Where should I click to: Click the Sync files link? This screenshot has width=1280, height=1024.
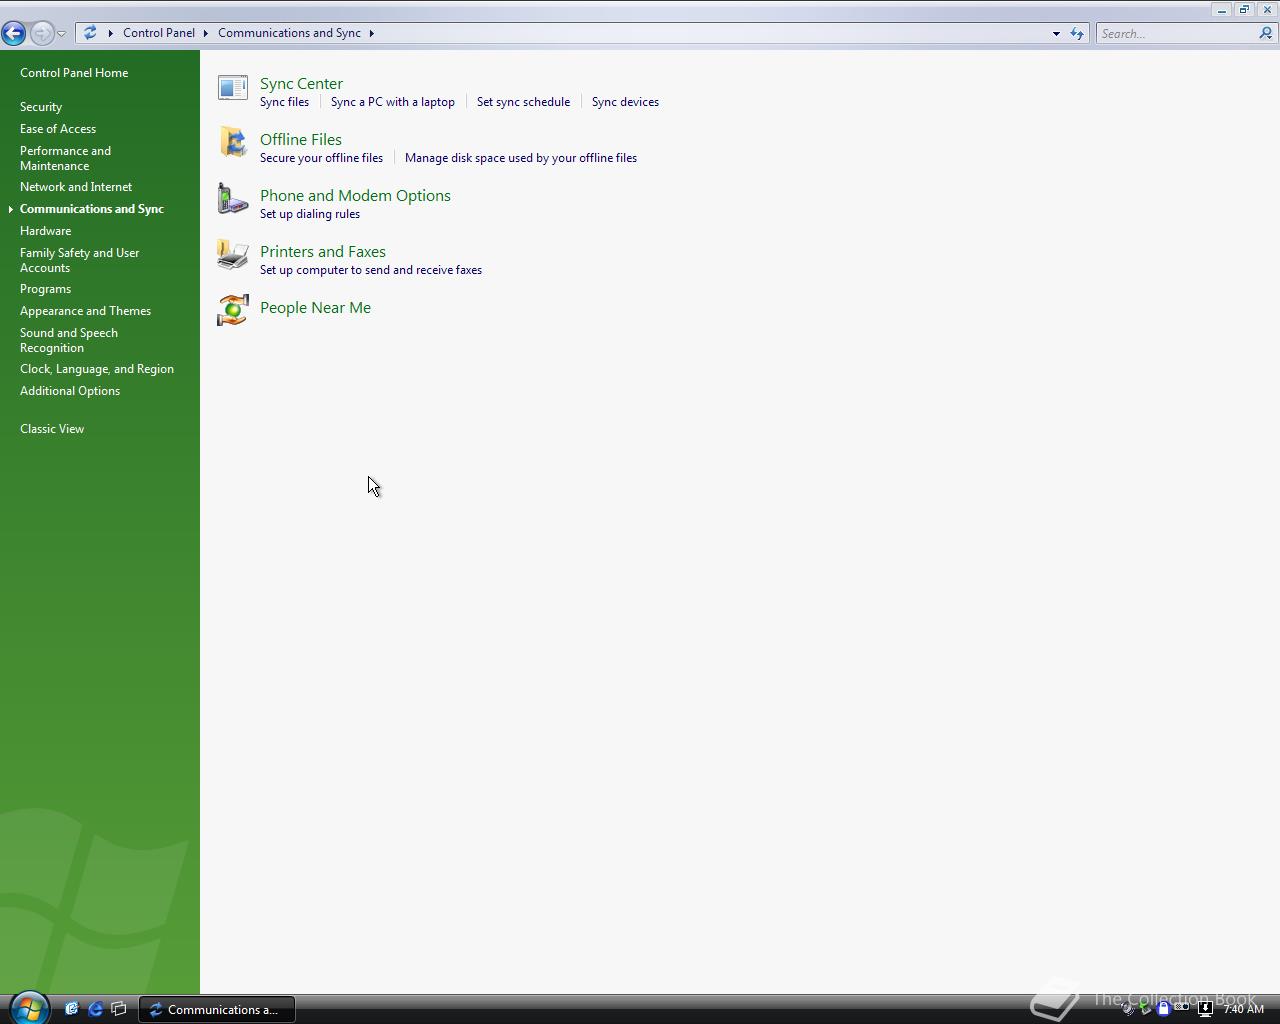284,102
